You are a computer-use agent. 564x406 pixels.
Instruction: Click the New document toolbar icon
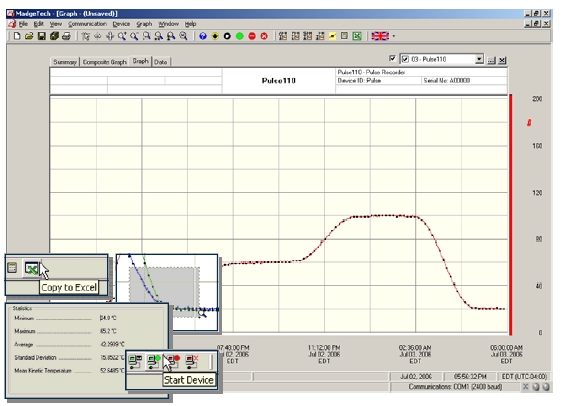click(x=17, y=36)
